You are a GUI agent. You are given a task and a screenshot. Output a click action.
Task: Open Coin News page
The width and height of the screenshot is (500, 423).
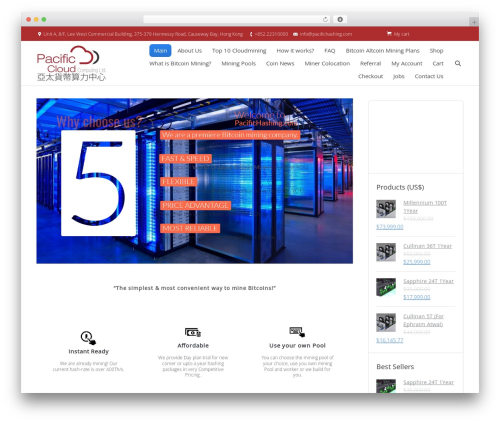tap(280, 63)
